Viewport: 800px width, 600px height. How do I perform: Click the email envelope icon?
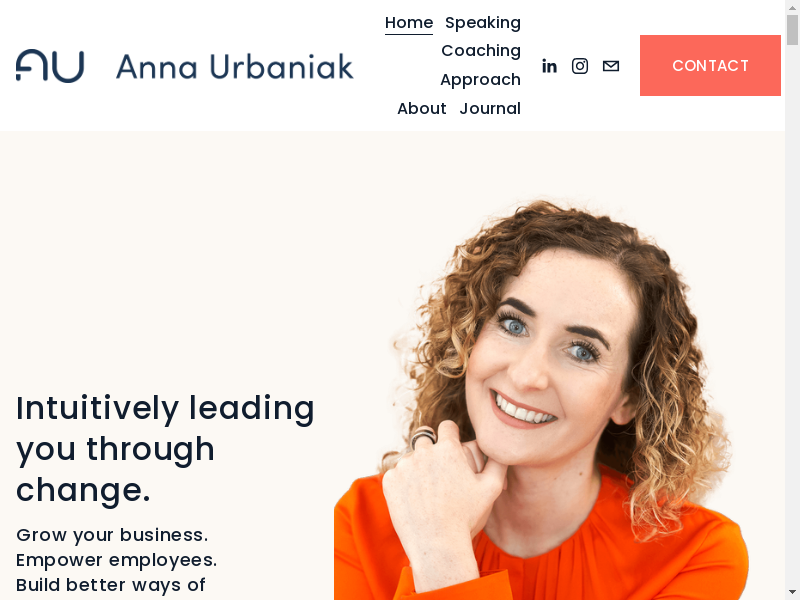[611, 66]
